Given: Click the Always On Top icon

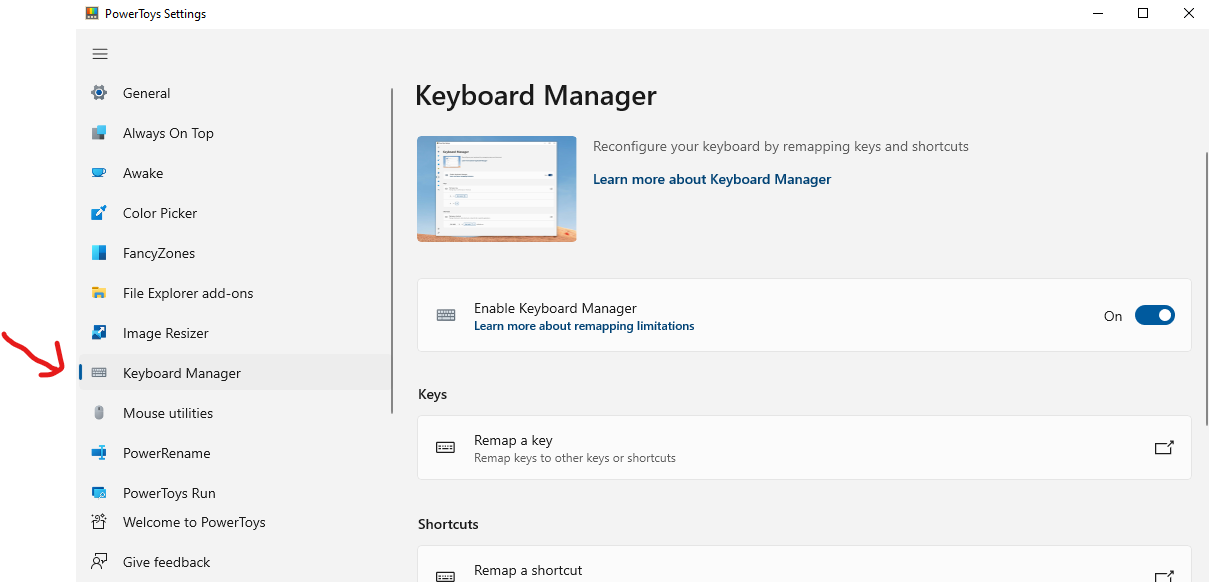Looking at the screenshot, I should (99, 133).
